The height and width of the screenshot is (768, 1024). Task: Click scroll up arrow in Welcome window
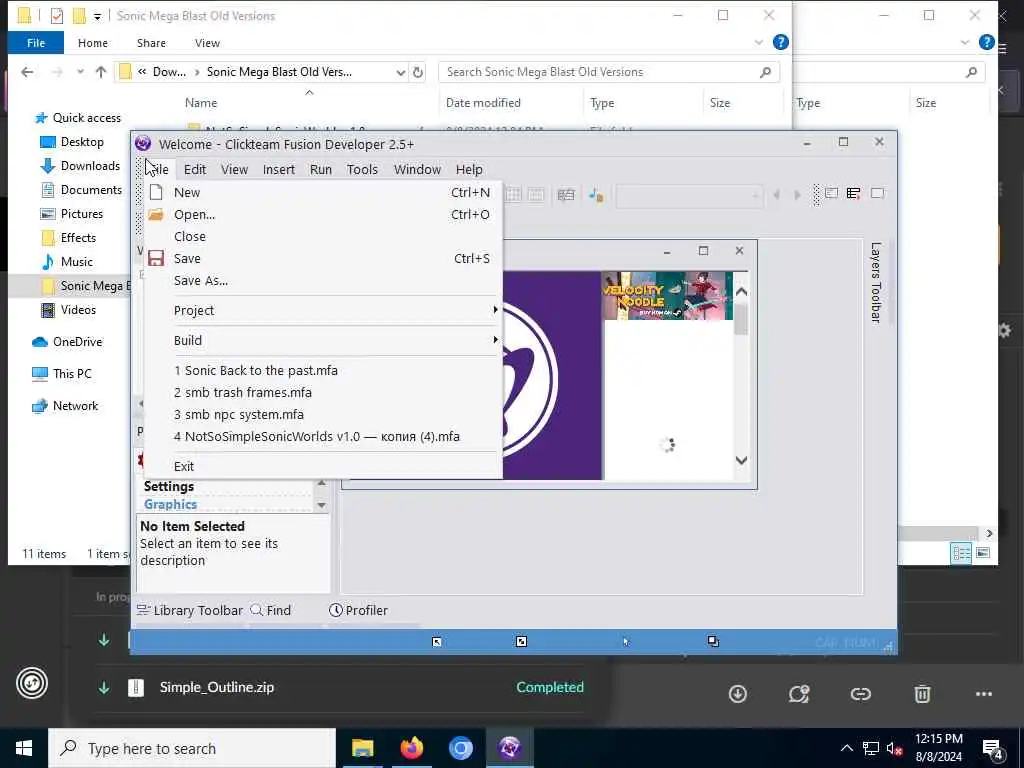pos(741,292)
